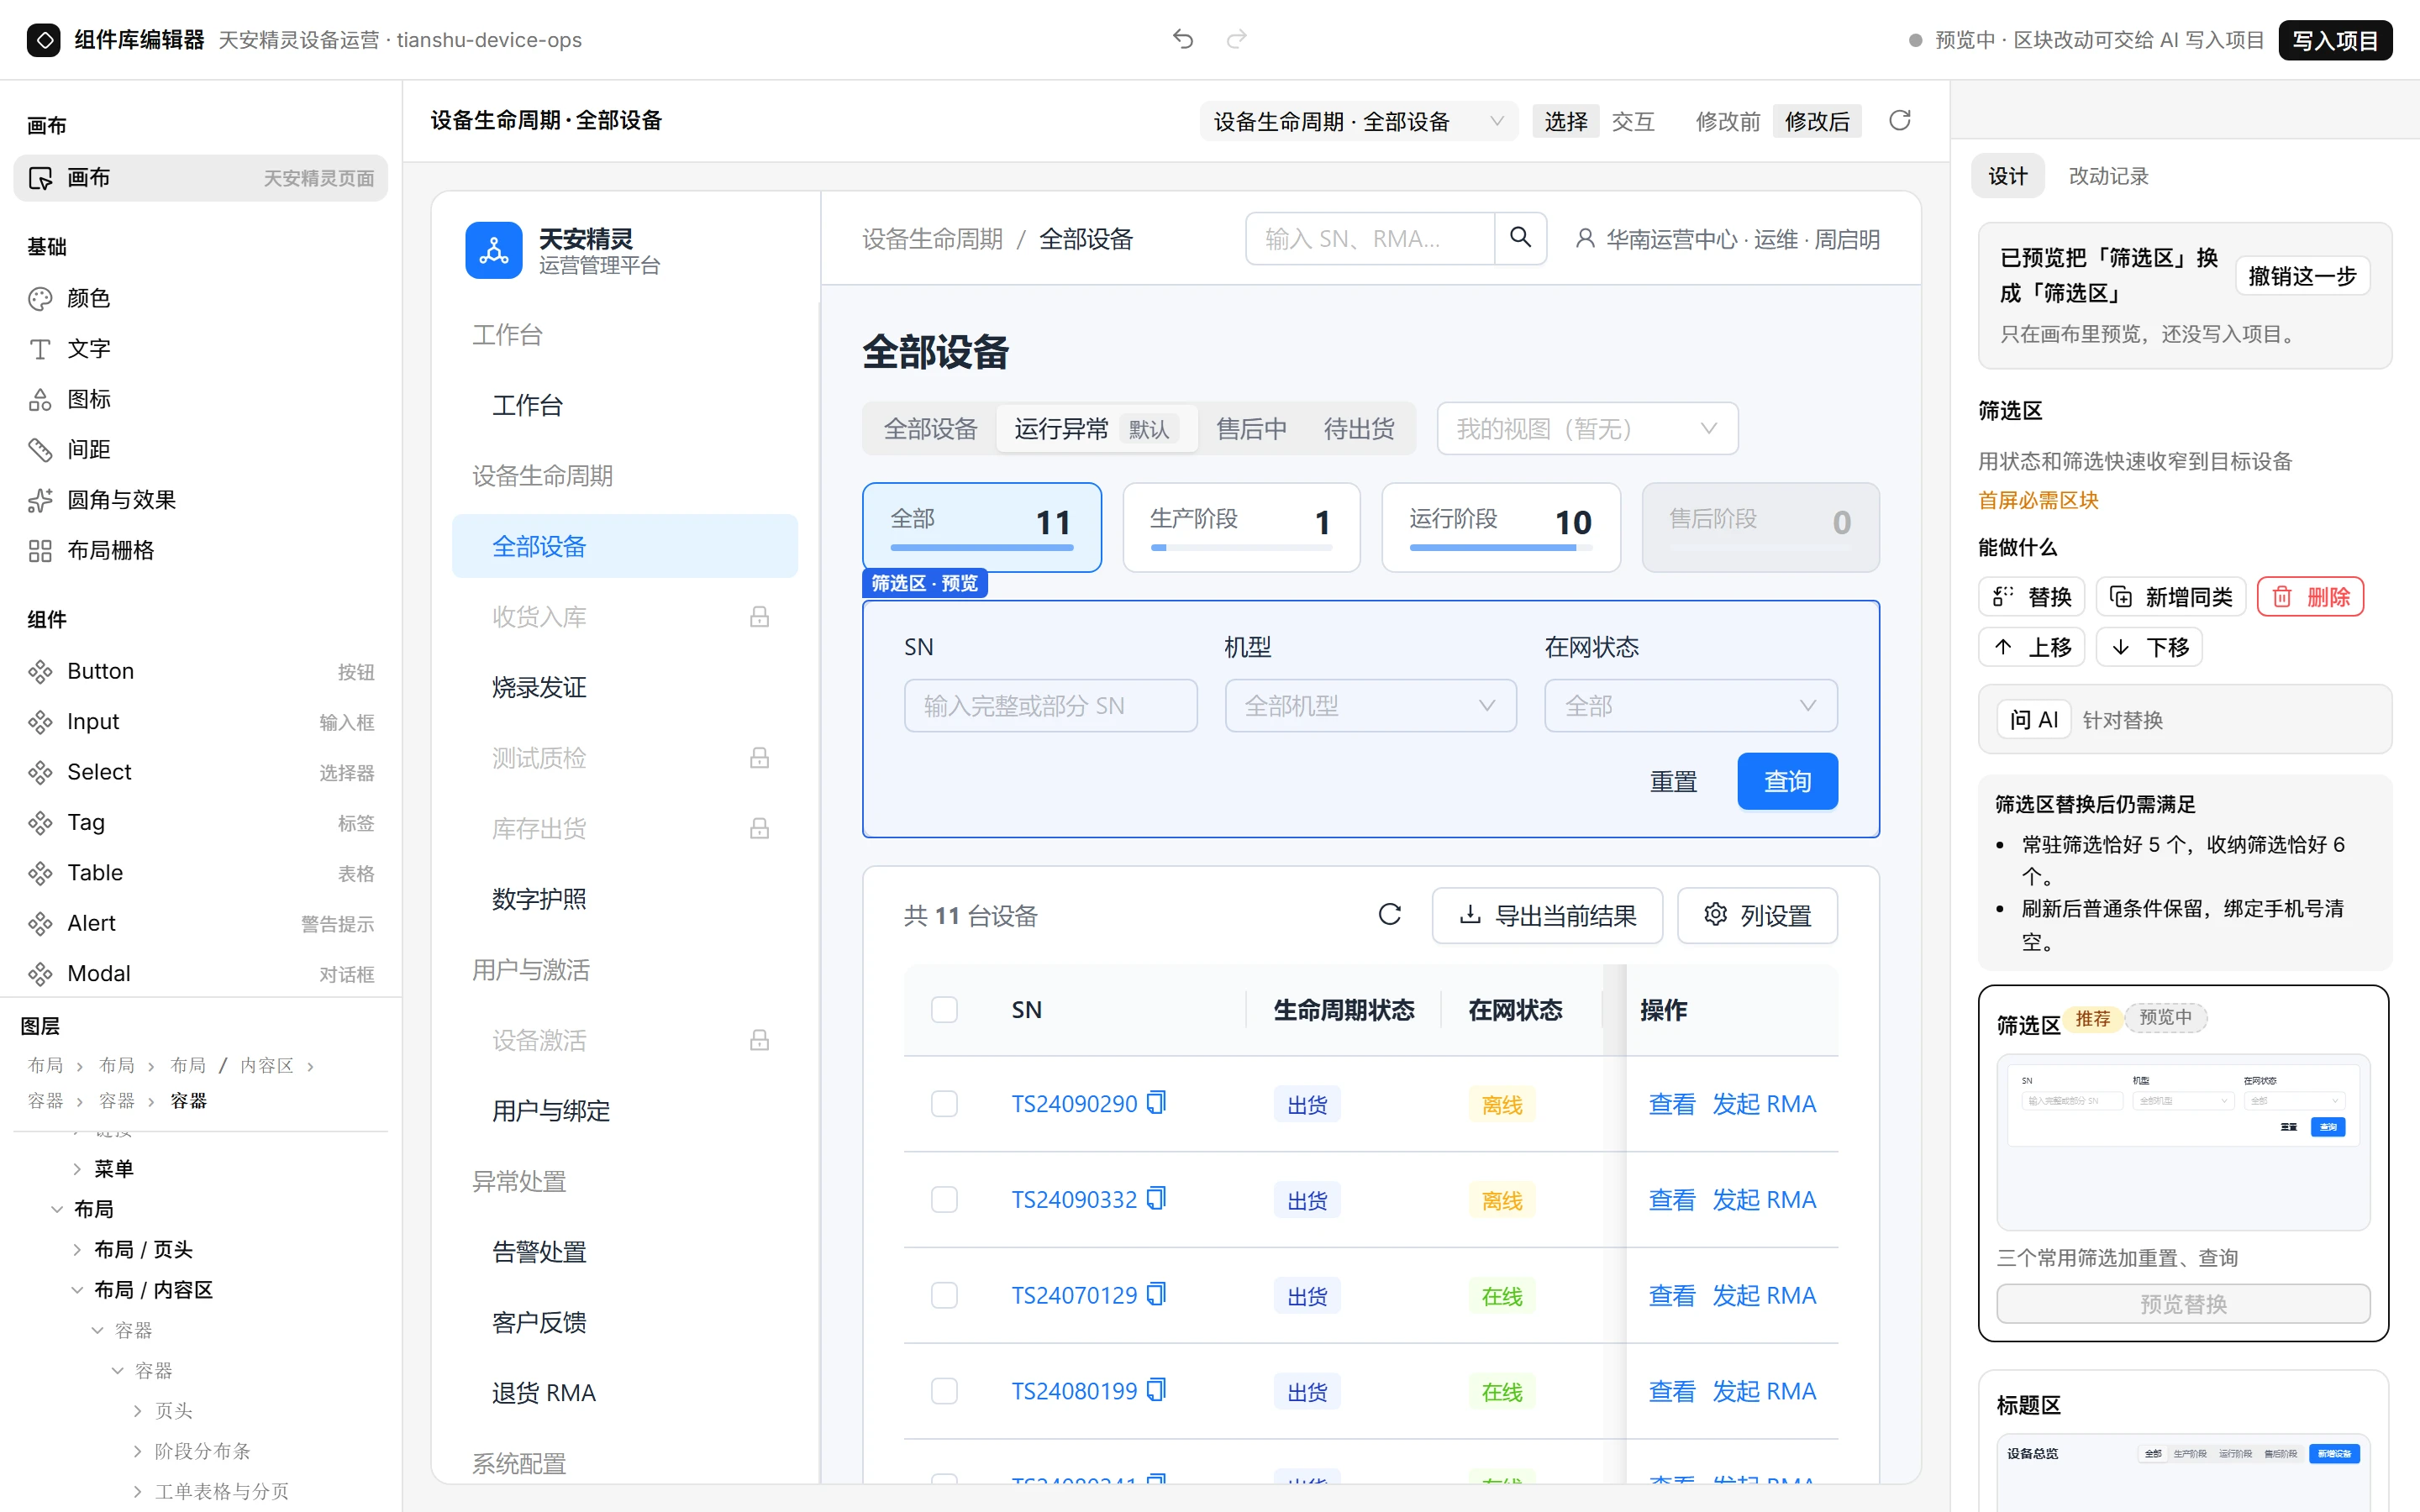Click the lock icon beside 收货入库
This screenshot has width=2420, height=1512.
point(759,617)
